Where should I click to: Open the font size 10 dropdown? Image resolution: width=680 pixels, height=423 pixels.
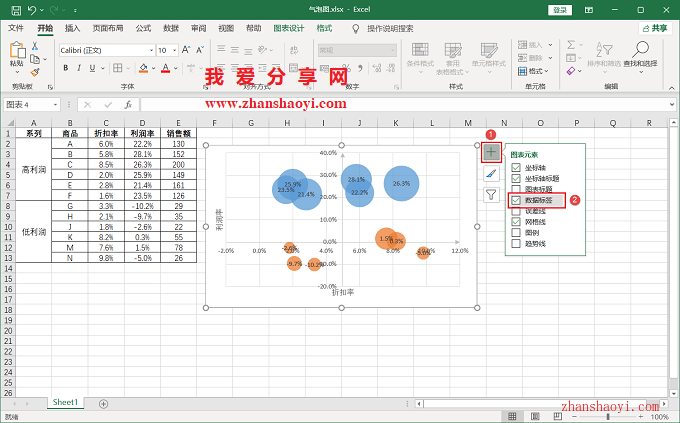(x=174, y=50)
